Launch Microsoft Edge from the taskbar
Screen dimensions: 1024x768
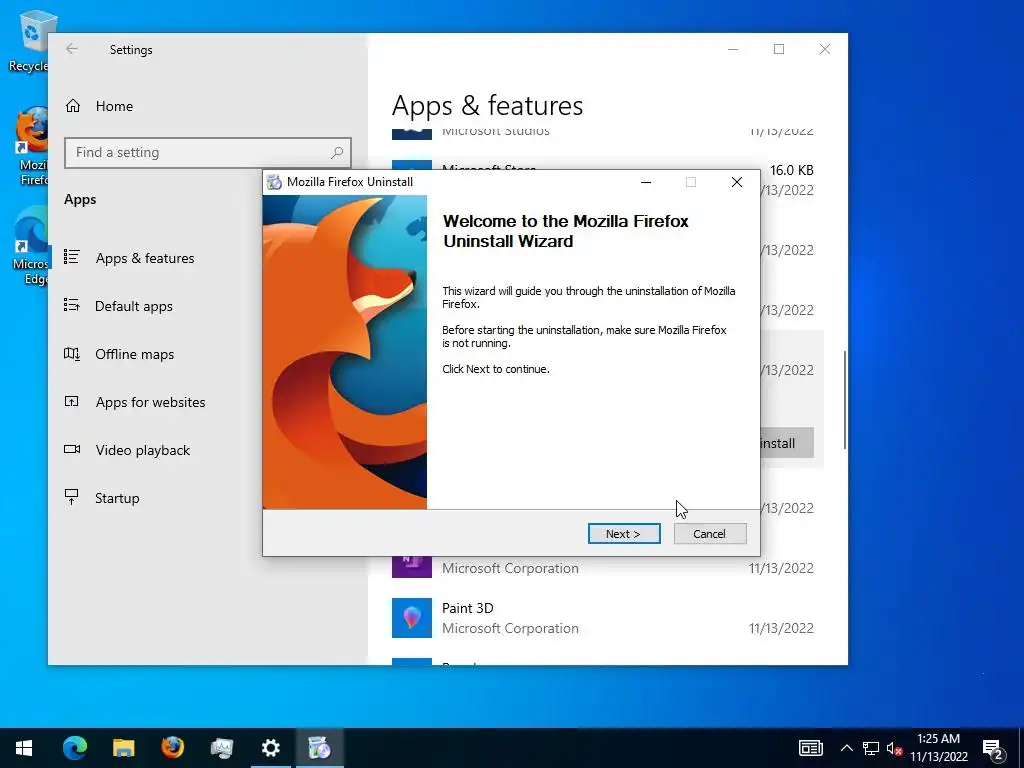(x=74, y=748)
